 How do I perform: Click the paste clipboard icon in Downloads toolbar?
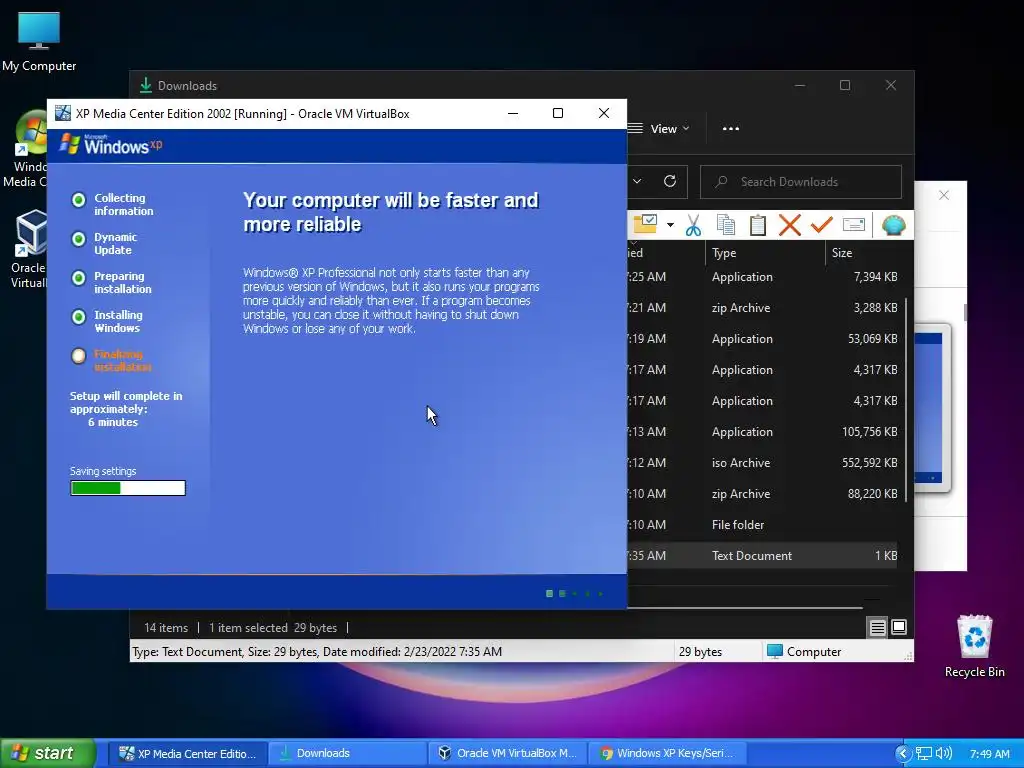[758, 225]
